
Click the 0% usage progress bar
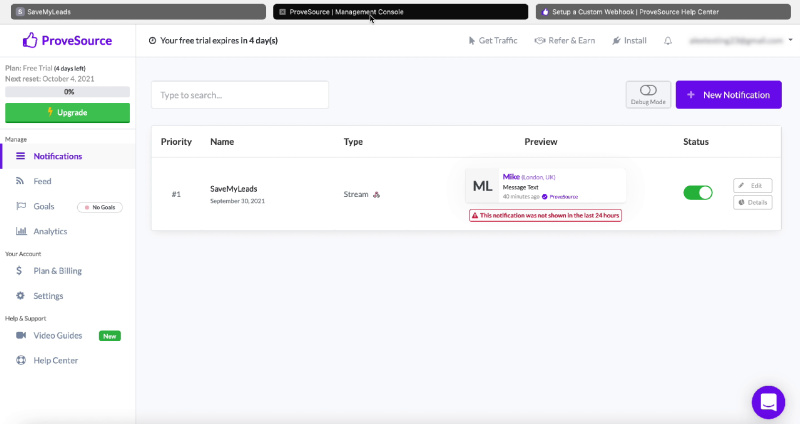click(67, 92)
